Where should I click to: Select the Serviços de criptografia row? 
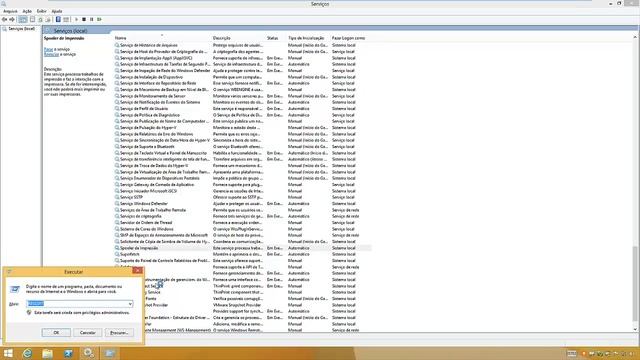pos(242,216)
